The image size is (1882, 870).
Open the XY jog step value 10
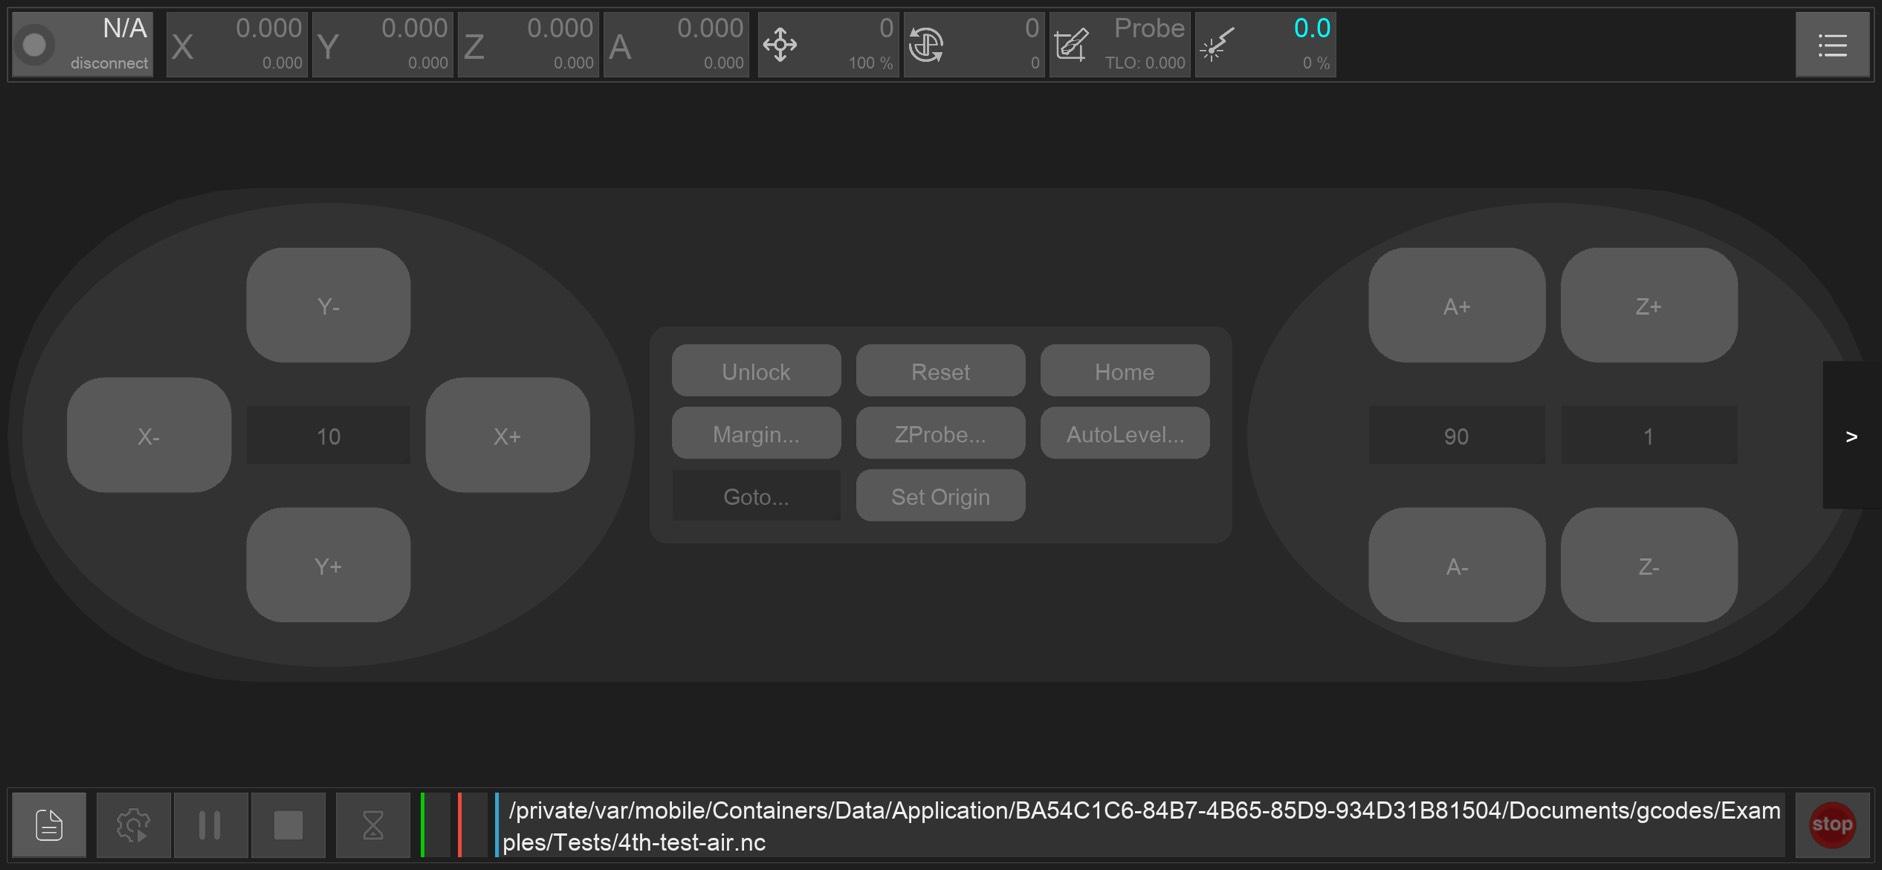tap(328, 436)
